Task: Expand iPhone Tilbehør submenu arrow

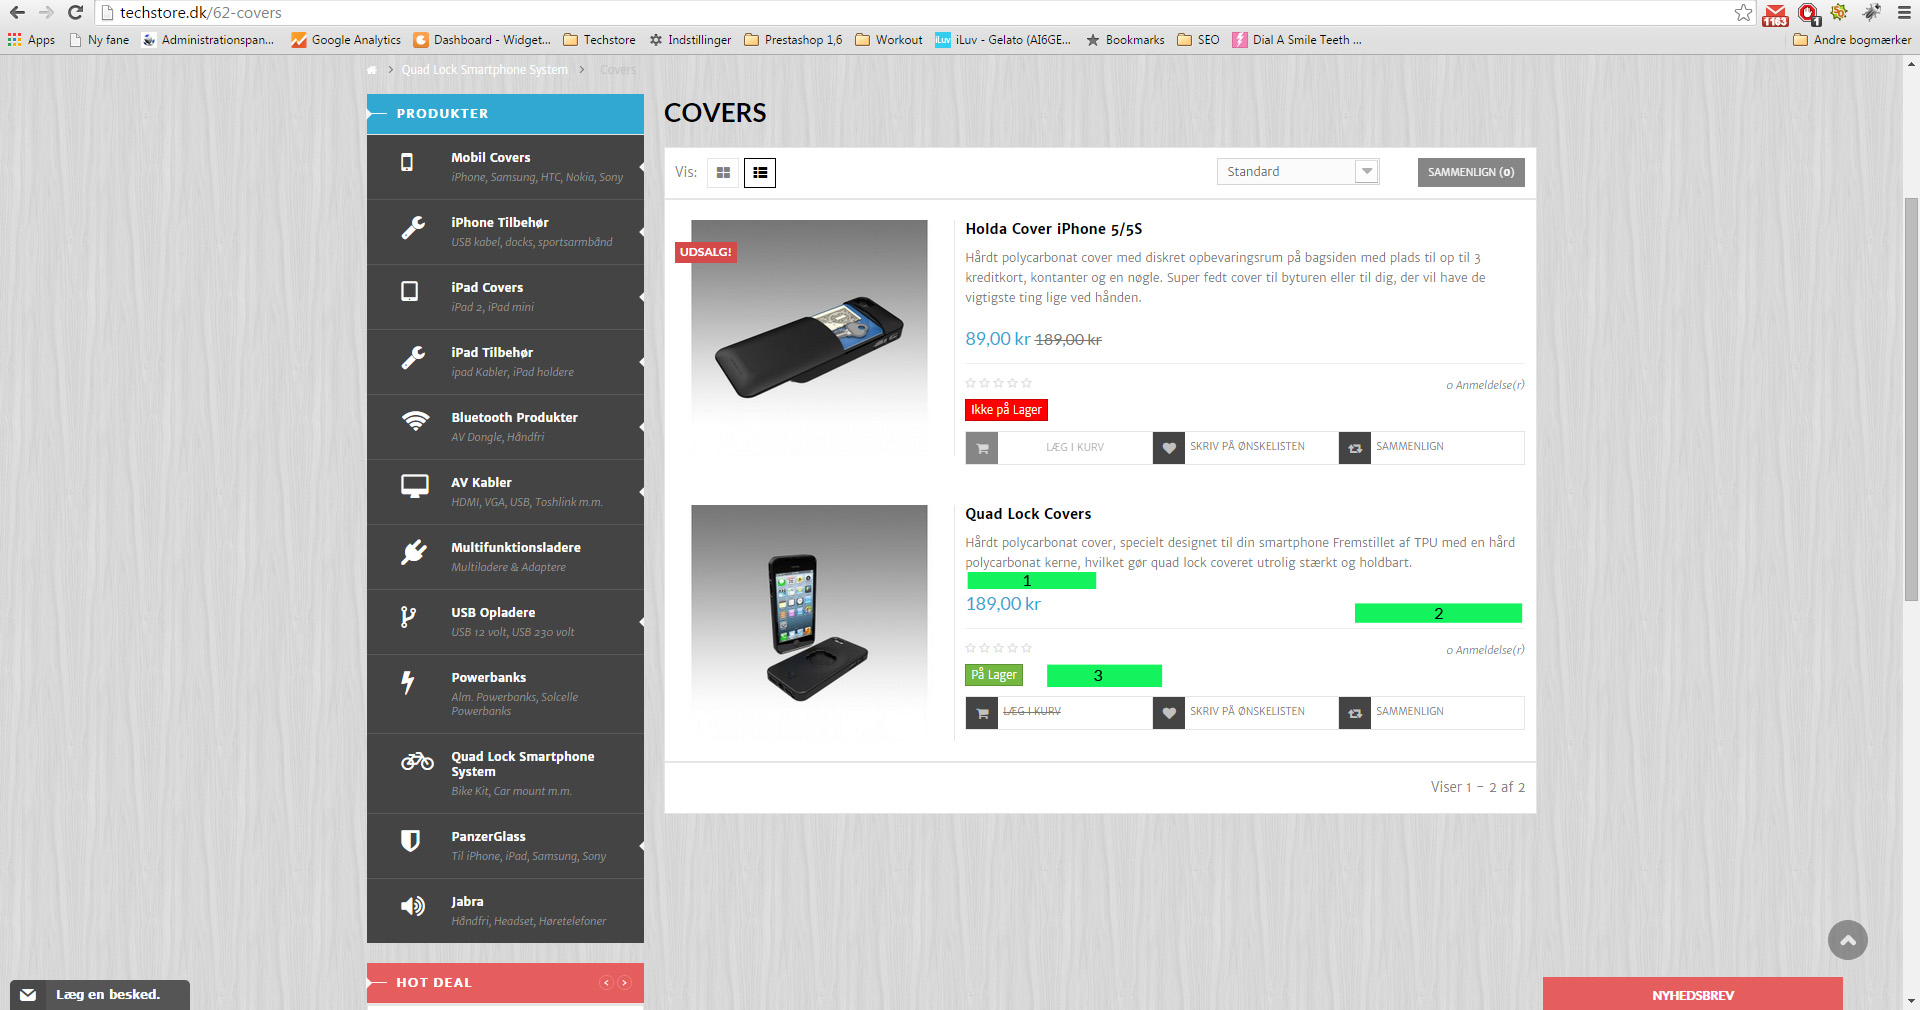Action: click(641, 232)
